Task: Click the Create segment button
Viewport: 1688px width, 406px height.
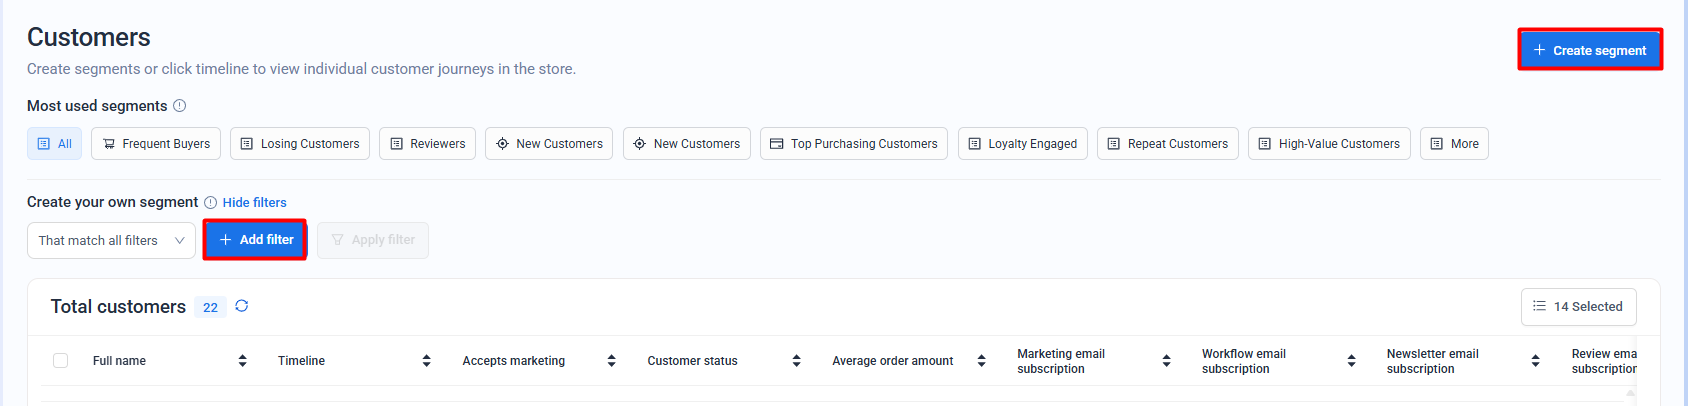Action: (x=1589, y=50)
